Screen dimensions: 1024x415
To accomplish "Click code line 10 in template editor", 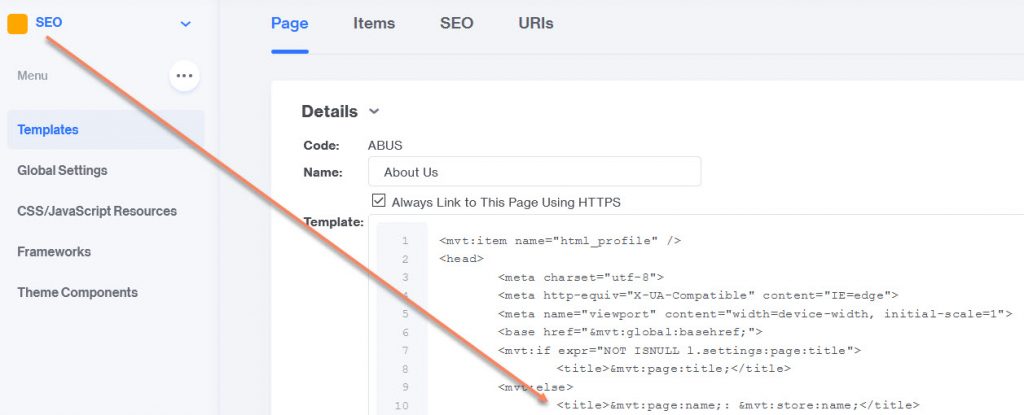I will [738, 406].
